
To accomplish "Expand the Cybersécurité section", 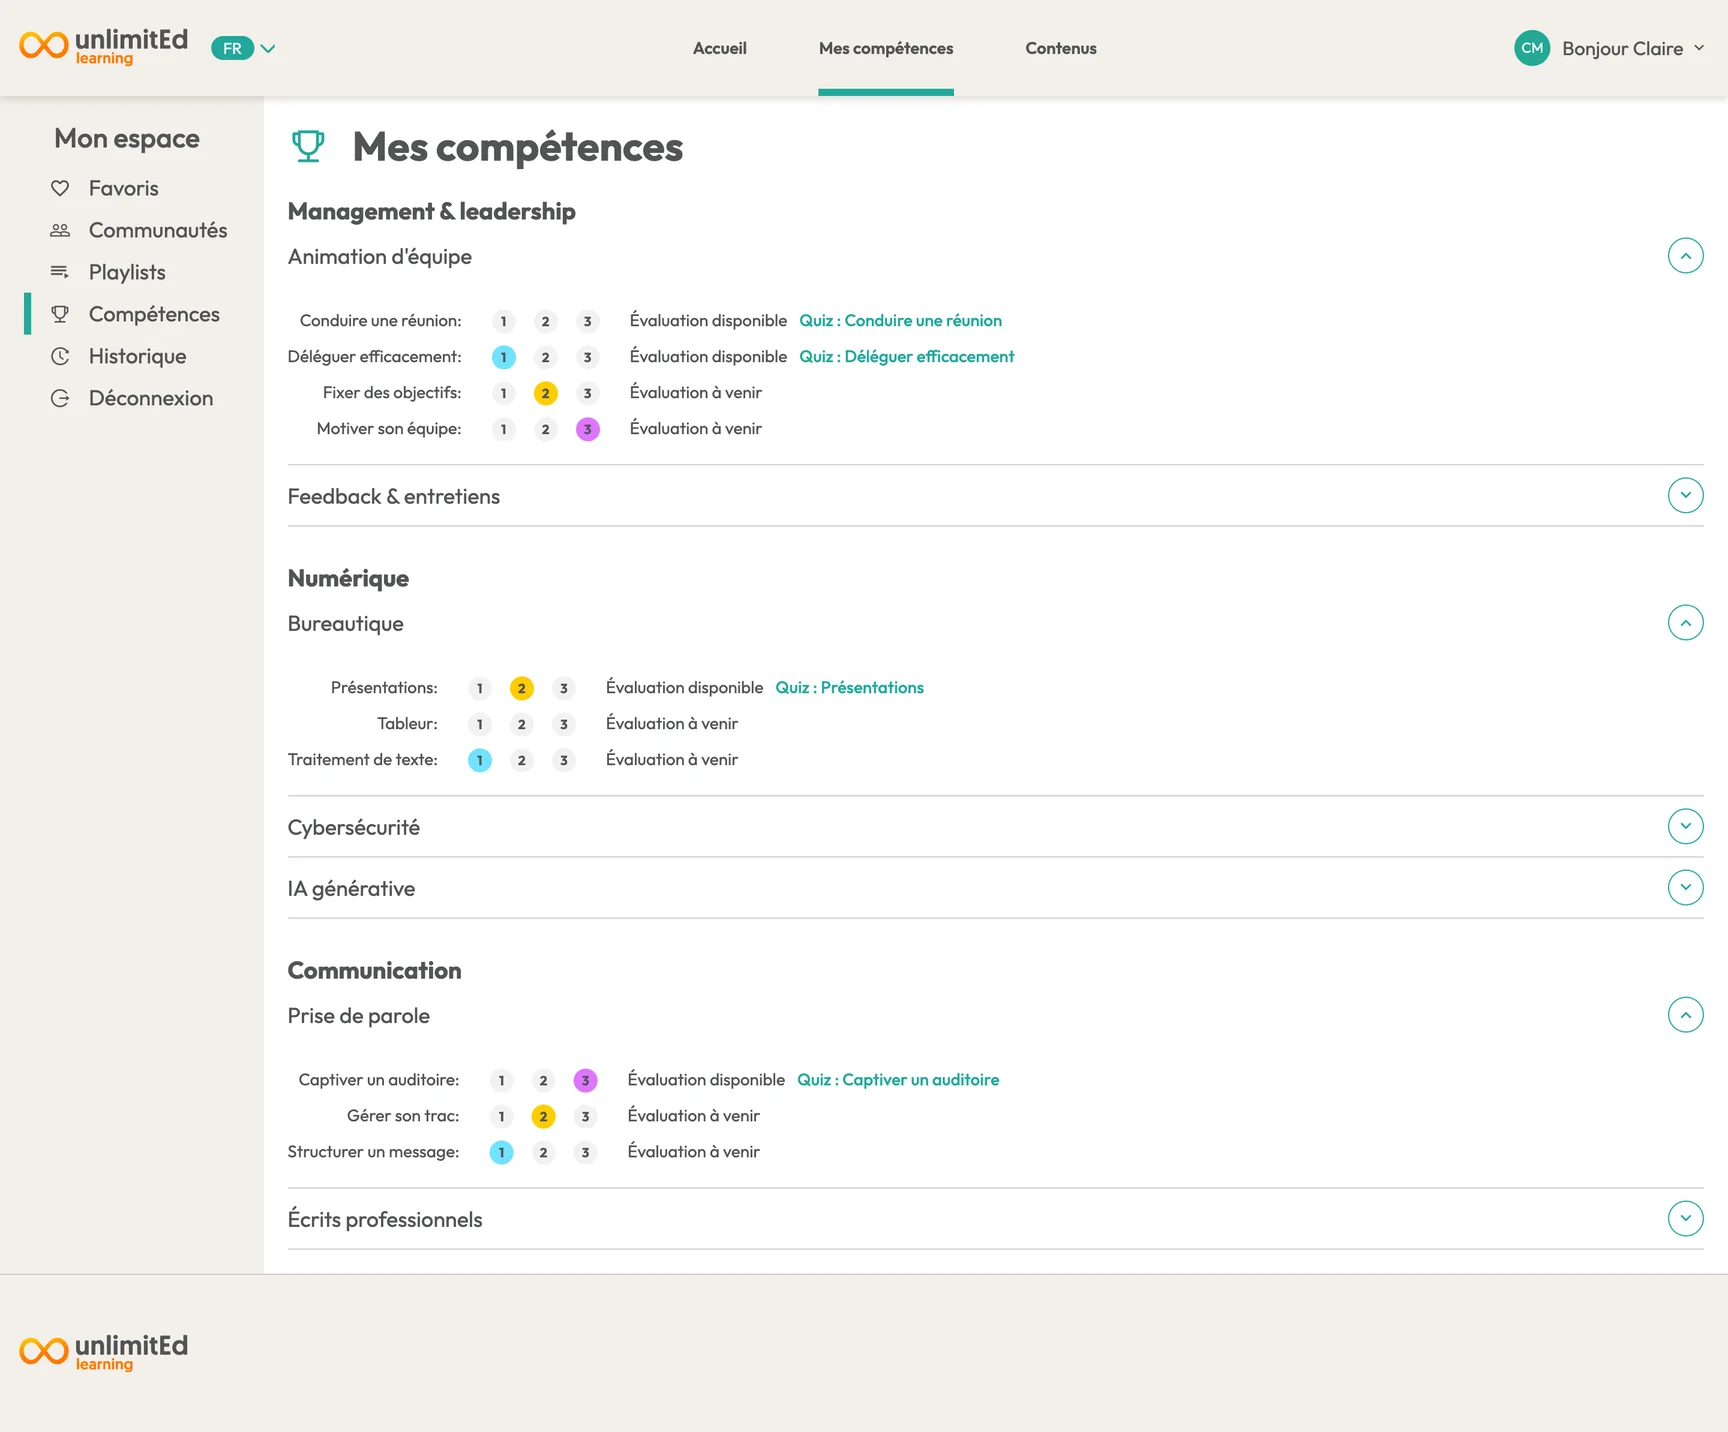I will (1686, 826).
